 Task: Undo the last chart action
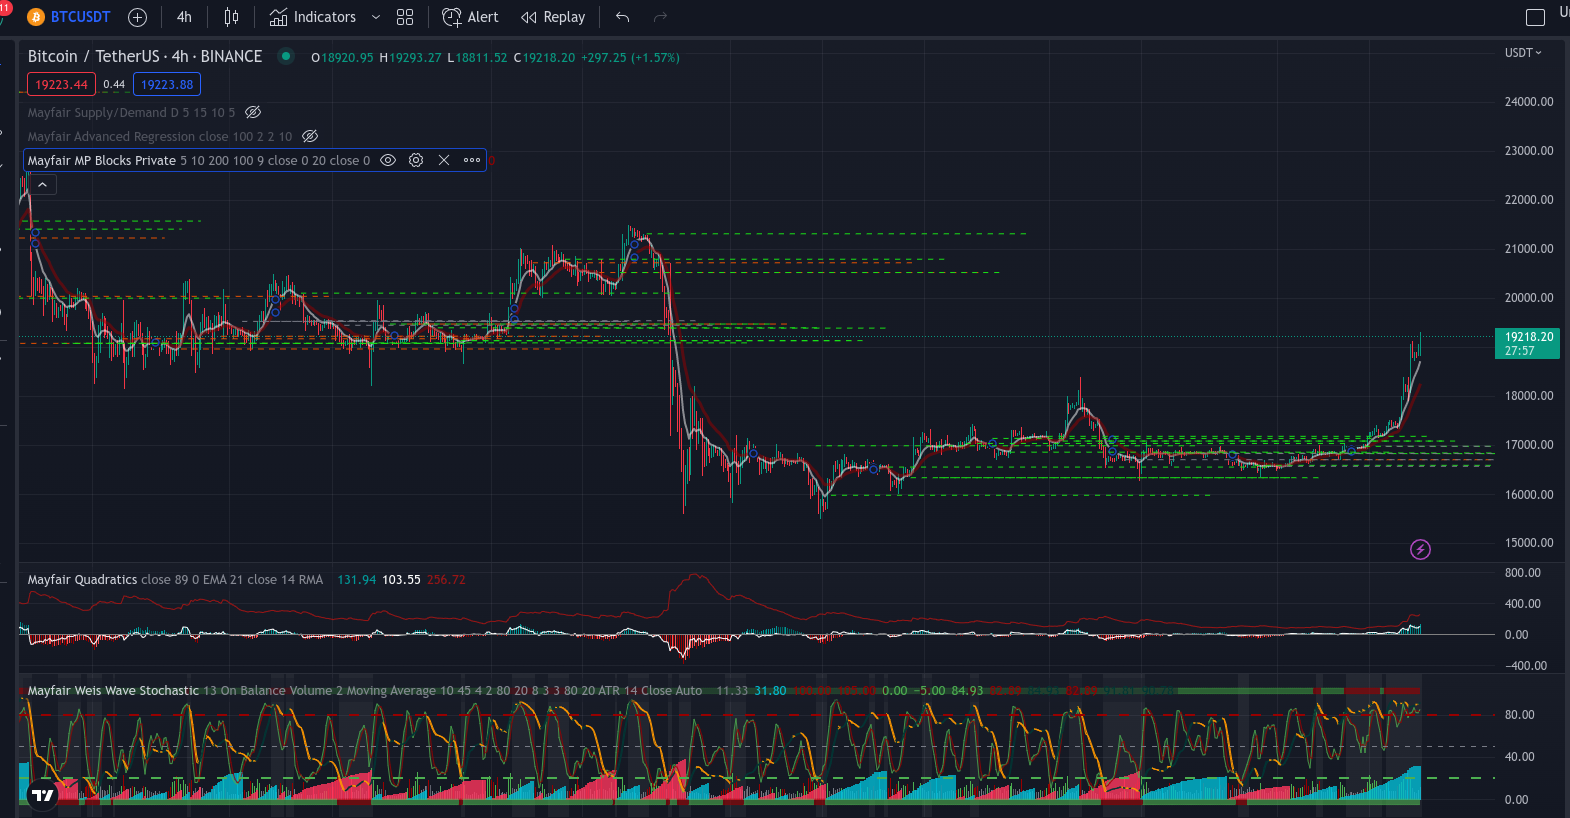coord(623,17)
